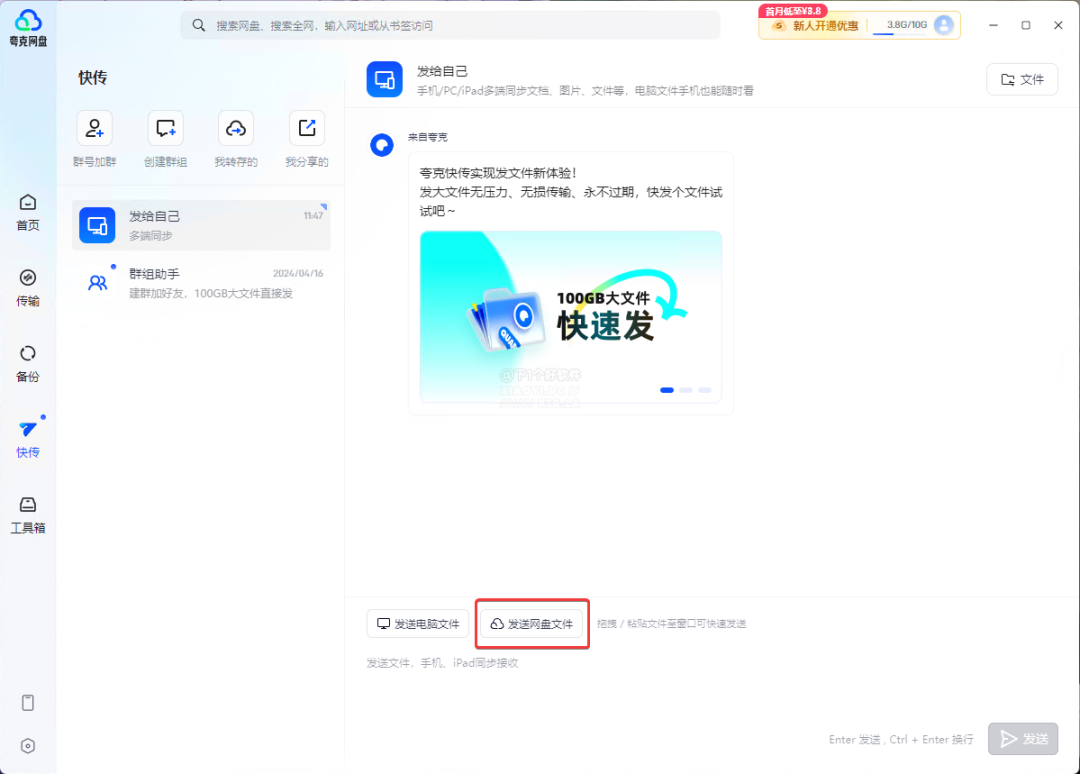The width and height of the screenshot is (1080, 774).
Task: Click the 快传 panel heading
Action: pyautogui.click(x=92, y=77)
